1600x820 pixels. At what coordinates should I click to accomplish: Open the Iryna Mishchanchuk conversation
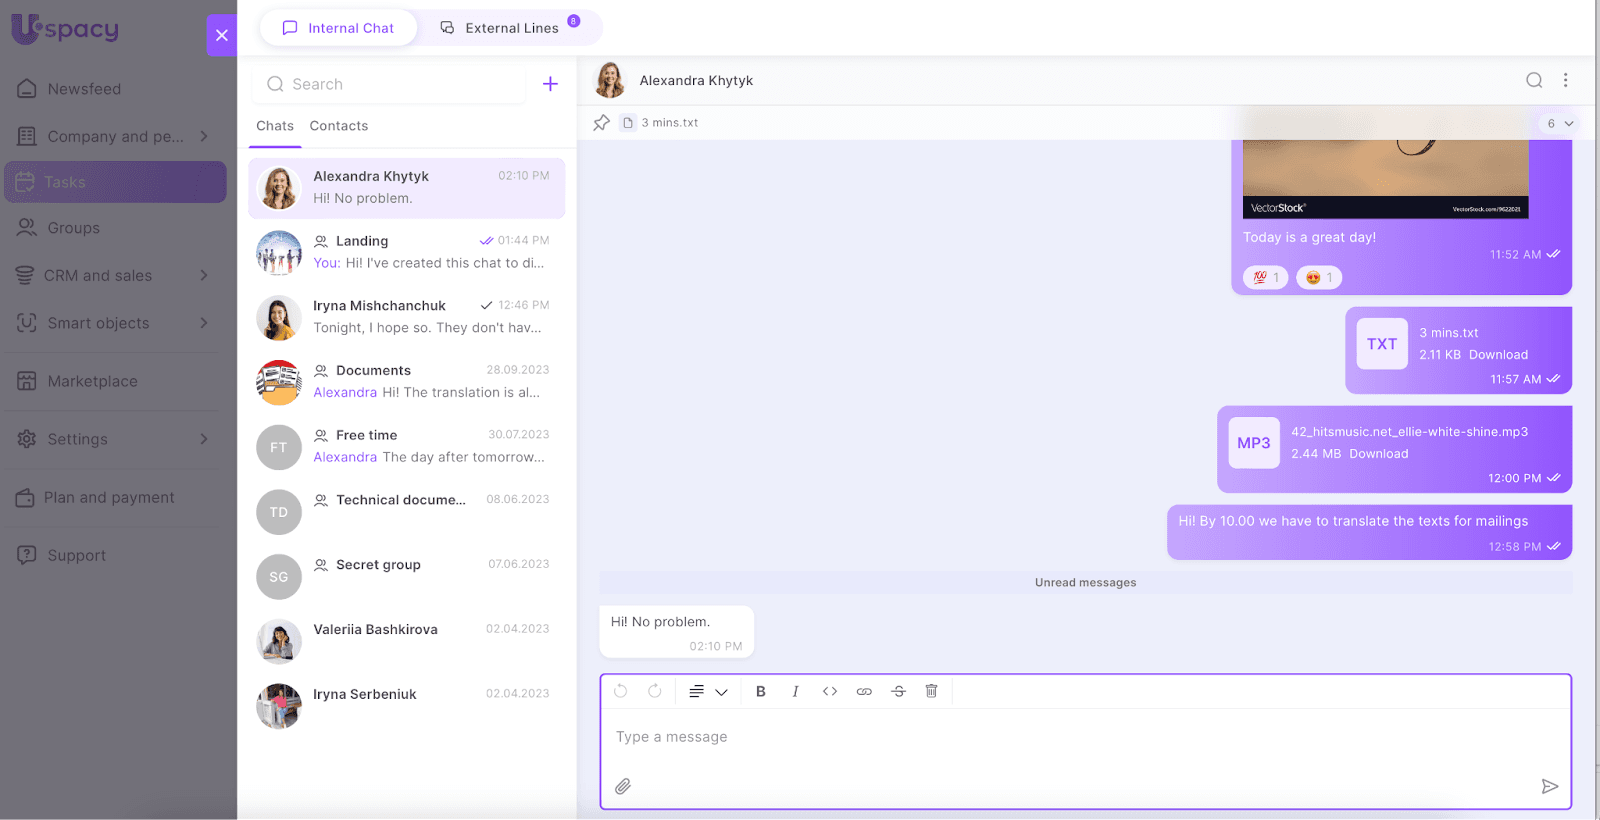pyautogui.click(x=407, y=317)
